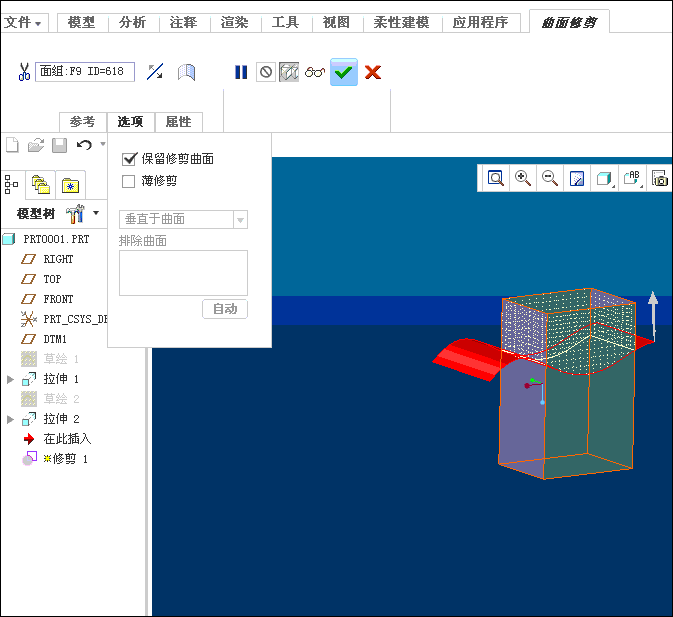Click the zoom out magnifier icon

[x=549, y=178]
